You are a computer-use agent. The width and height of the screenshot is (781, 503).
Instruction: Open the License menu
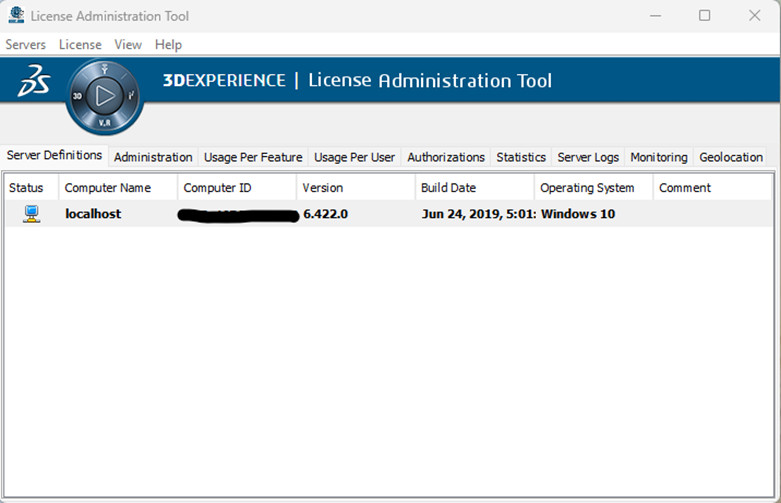(80, 44)
